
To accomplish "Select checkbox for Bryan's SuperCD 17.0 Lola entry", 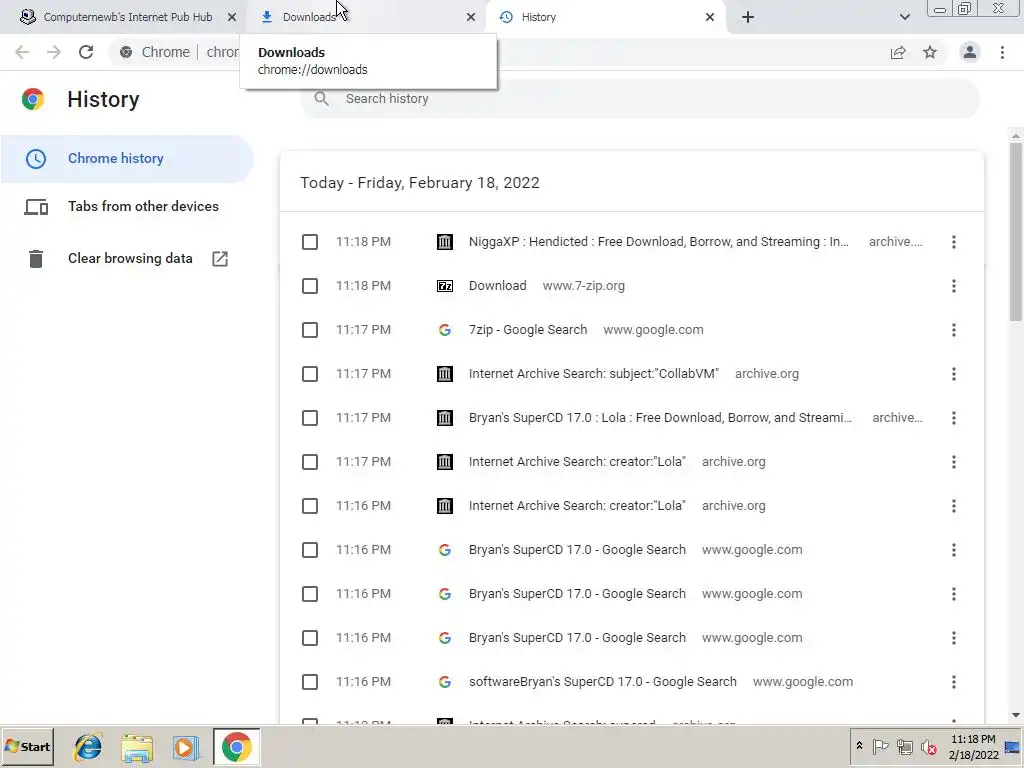I will pyautogui.click(x=310, y=418).
